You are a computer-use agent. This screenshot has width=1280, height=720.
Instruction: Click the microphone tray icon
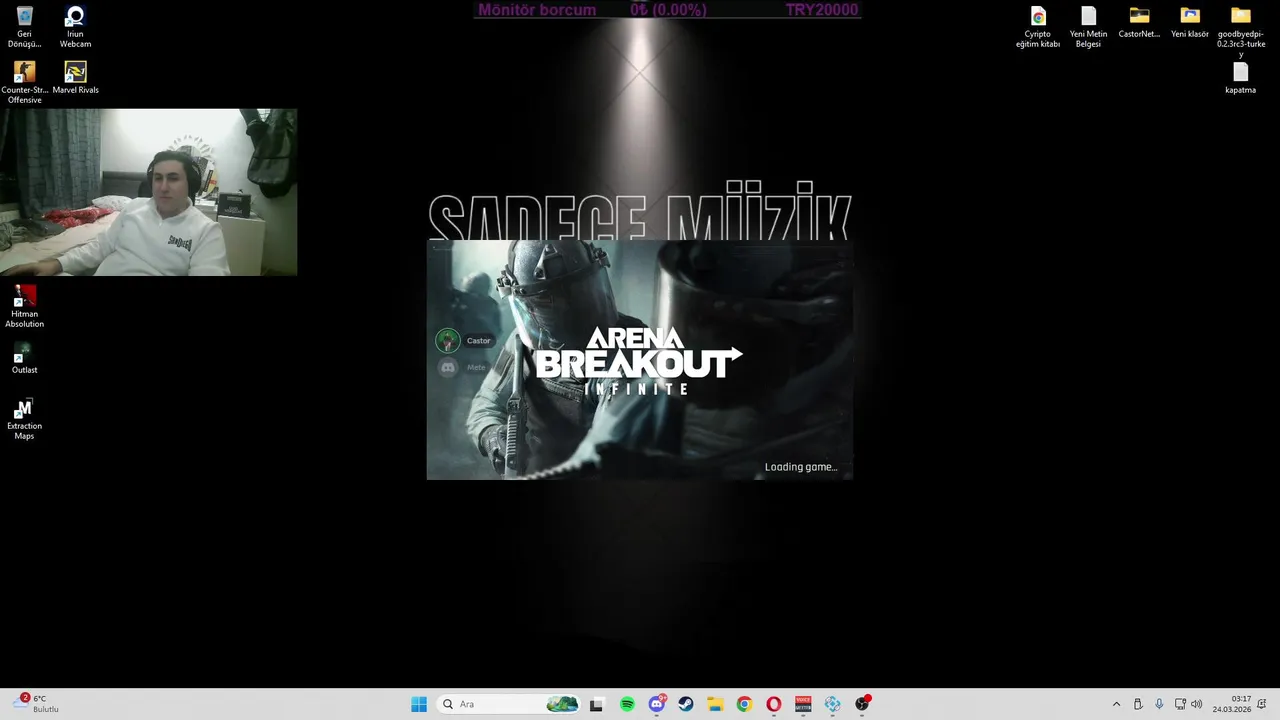pos(1159,704)
